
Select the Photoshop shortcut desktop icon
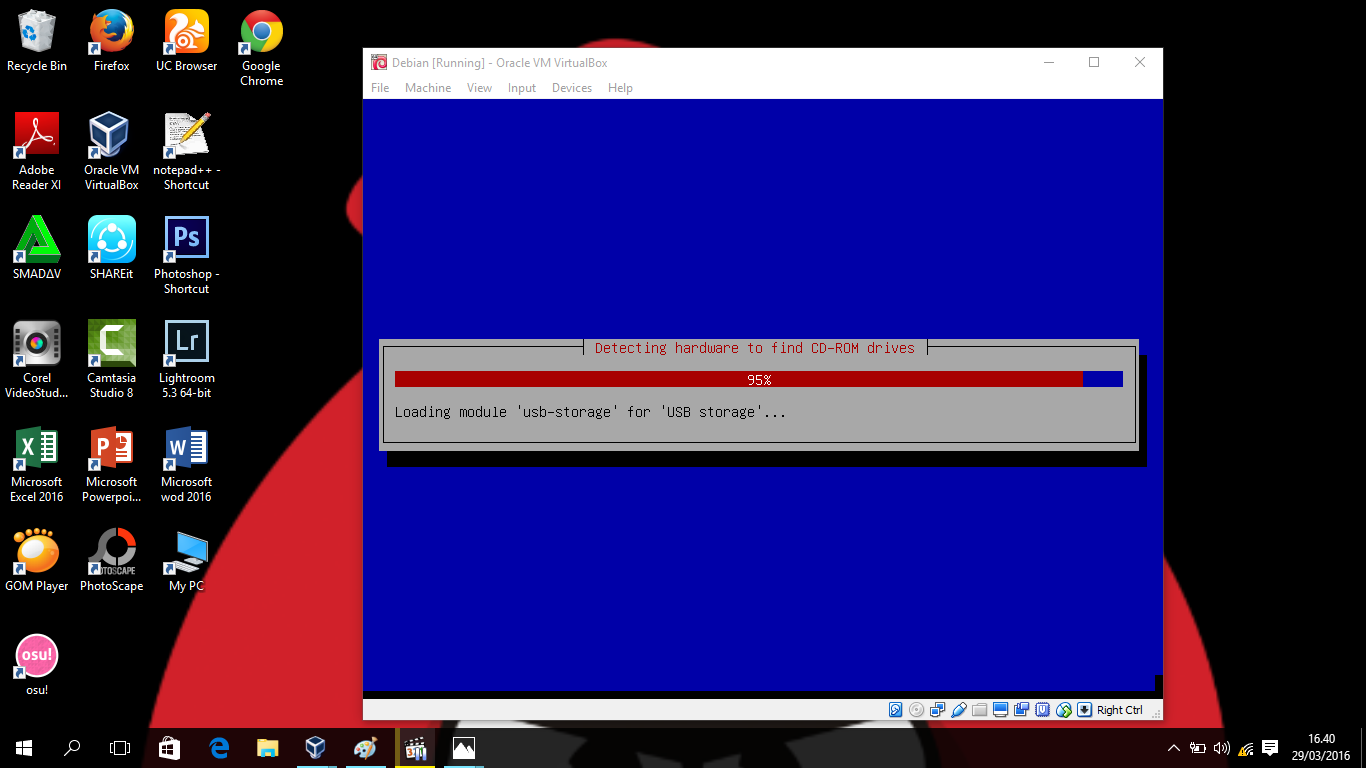pos(187,256)
